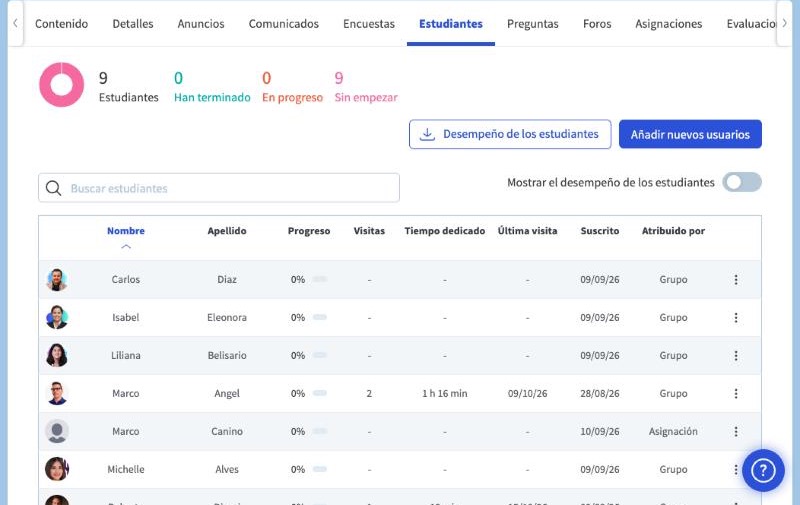This screenshot has width=800, height=505.
Task: Open the Preguntas tab
Action: pos(533,23)
